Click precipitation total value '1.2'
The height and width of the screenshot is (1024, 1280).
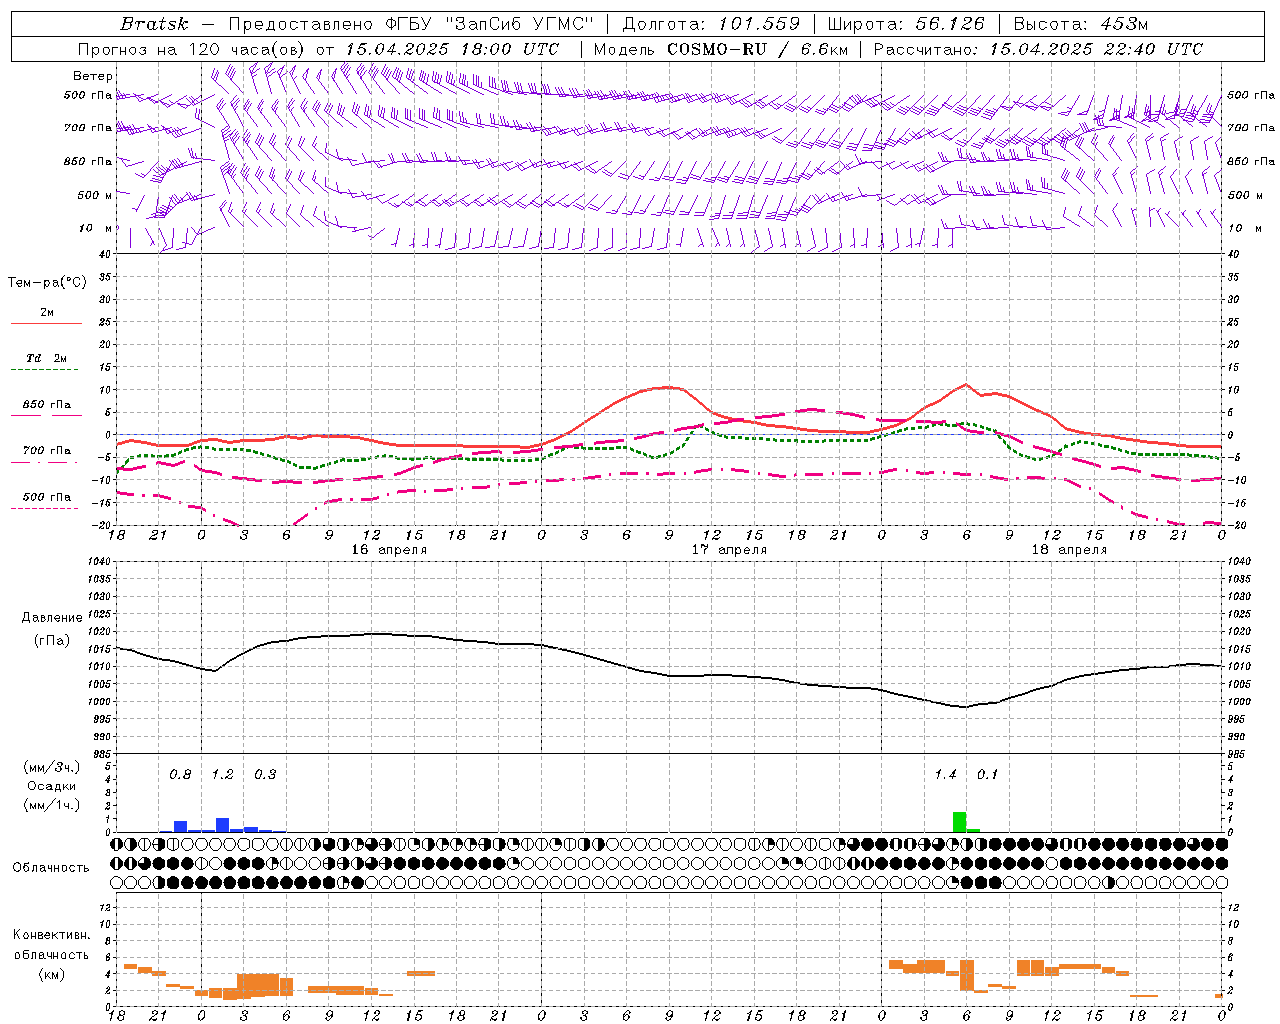[222, 775]
